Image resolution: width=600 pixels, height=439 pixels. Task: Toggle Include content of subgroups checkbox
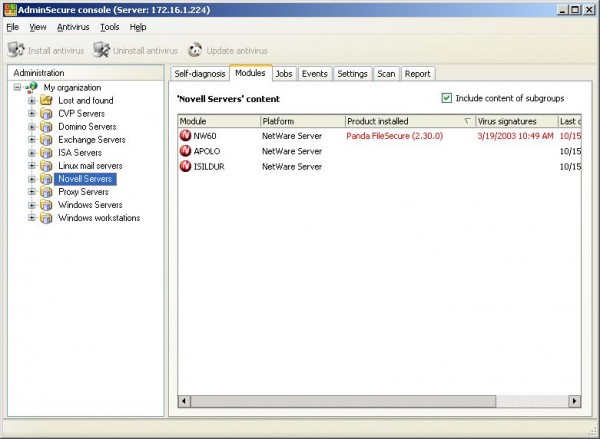coord(447,98)
